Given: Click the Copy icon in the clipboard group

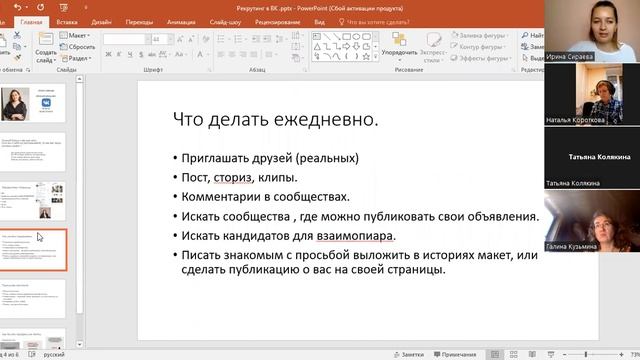Looking at the screenshot, I should tap(17, 47).
